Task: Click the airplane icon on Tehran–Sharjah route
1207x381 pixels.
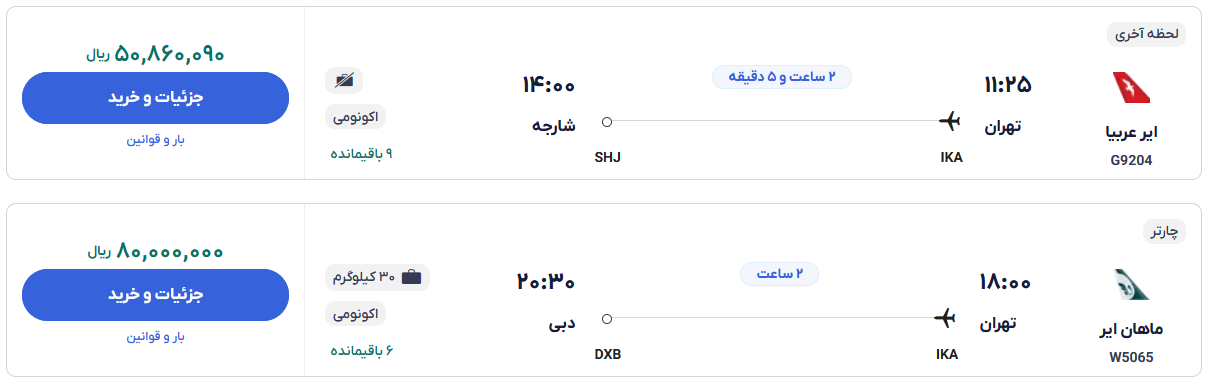Action: pos(949,121)
